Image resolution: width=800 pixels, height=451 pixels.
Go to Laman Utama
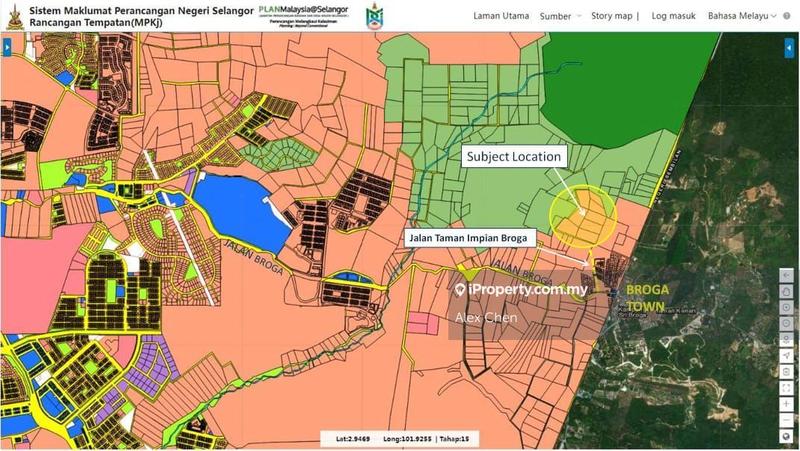(500, 16)
